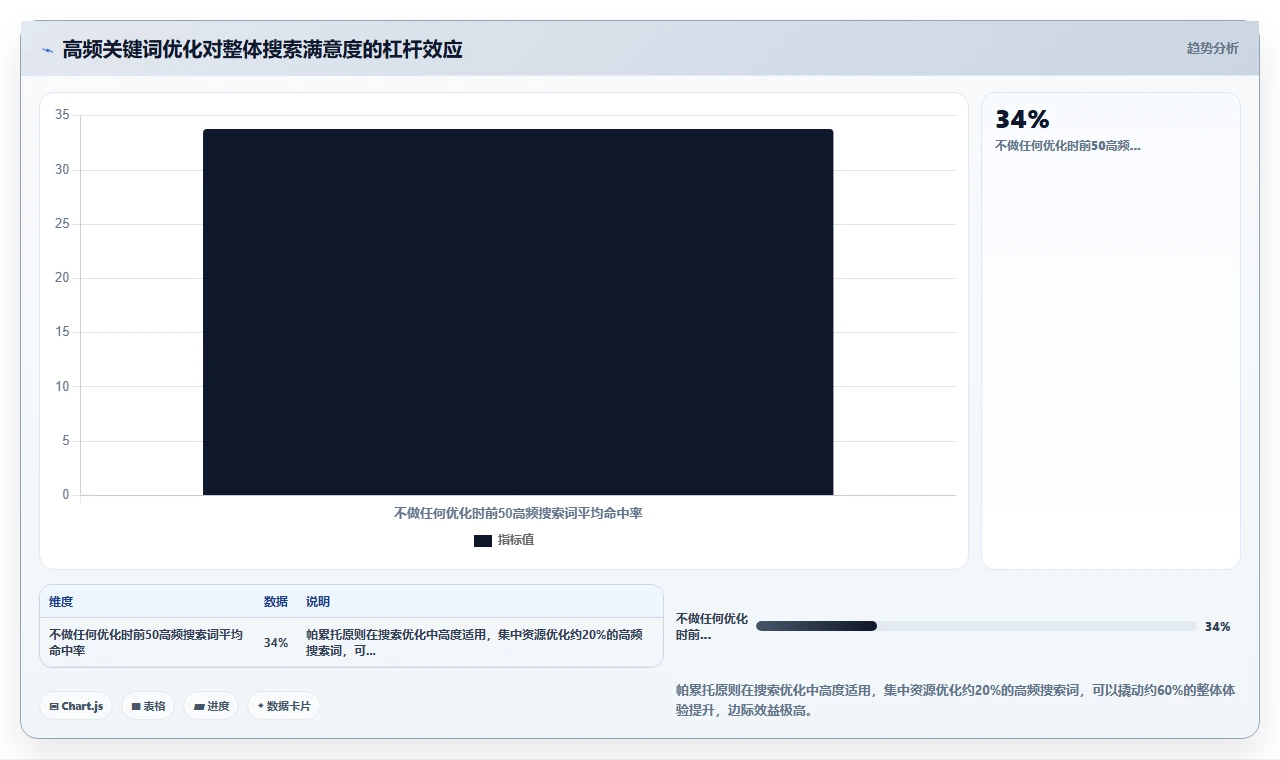Image resolution: width=1280 pixels, height=760 pixels.
Task: Click the 帕累托原则 description cell in table
Action: click(474, 643)
